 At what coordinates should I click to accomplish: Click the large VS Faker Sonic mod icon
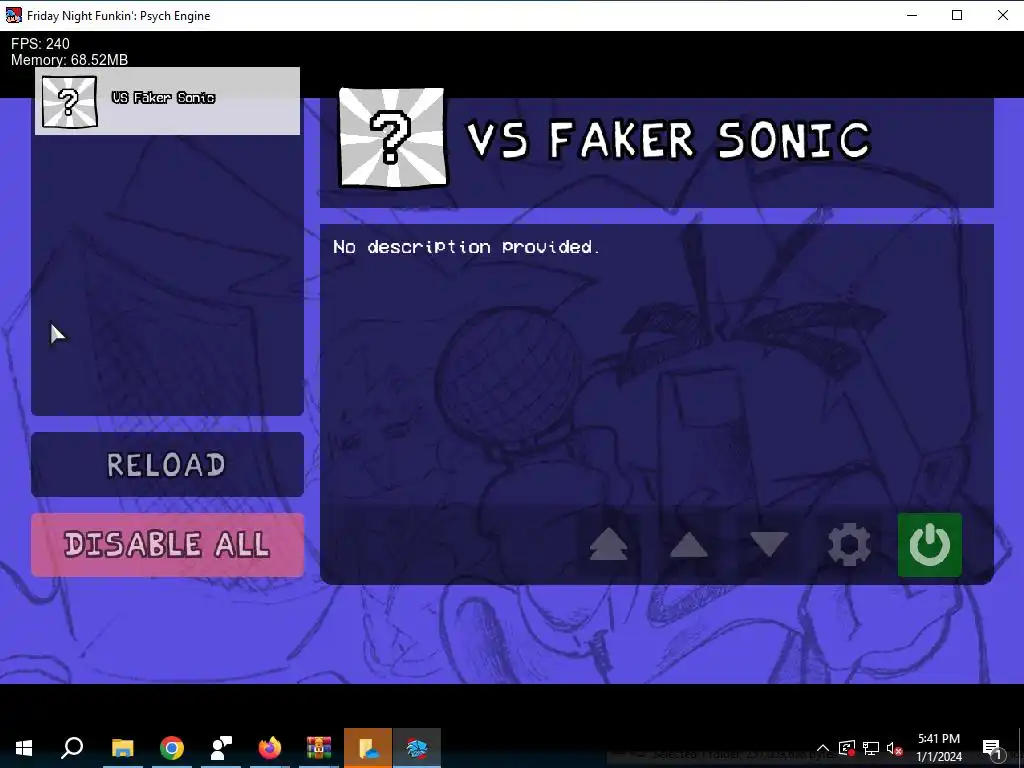point(392,138)
